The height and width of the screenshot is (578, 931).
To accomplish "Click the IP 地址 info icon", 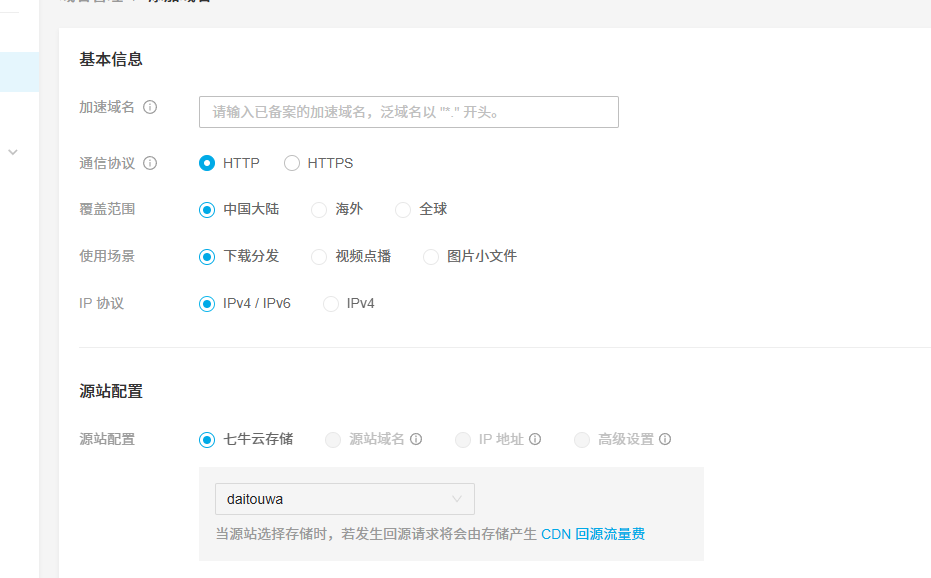I will (x=536, y=439).
